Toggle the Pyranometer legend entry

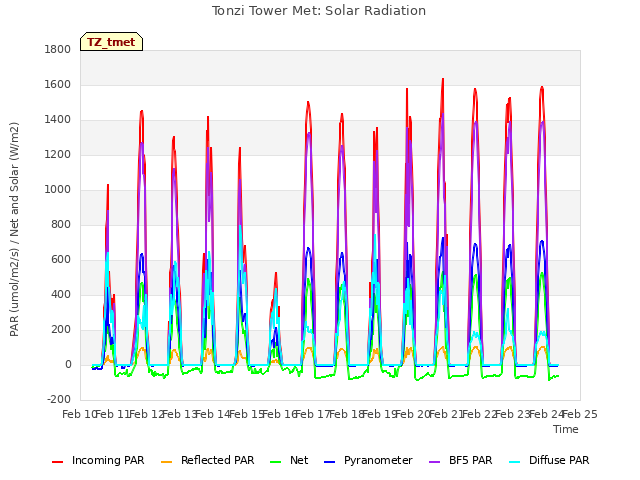click(x=368, y=460)
